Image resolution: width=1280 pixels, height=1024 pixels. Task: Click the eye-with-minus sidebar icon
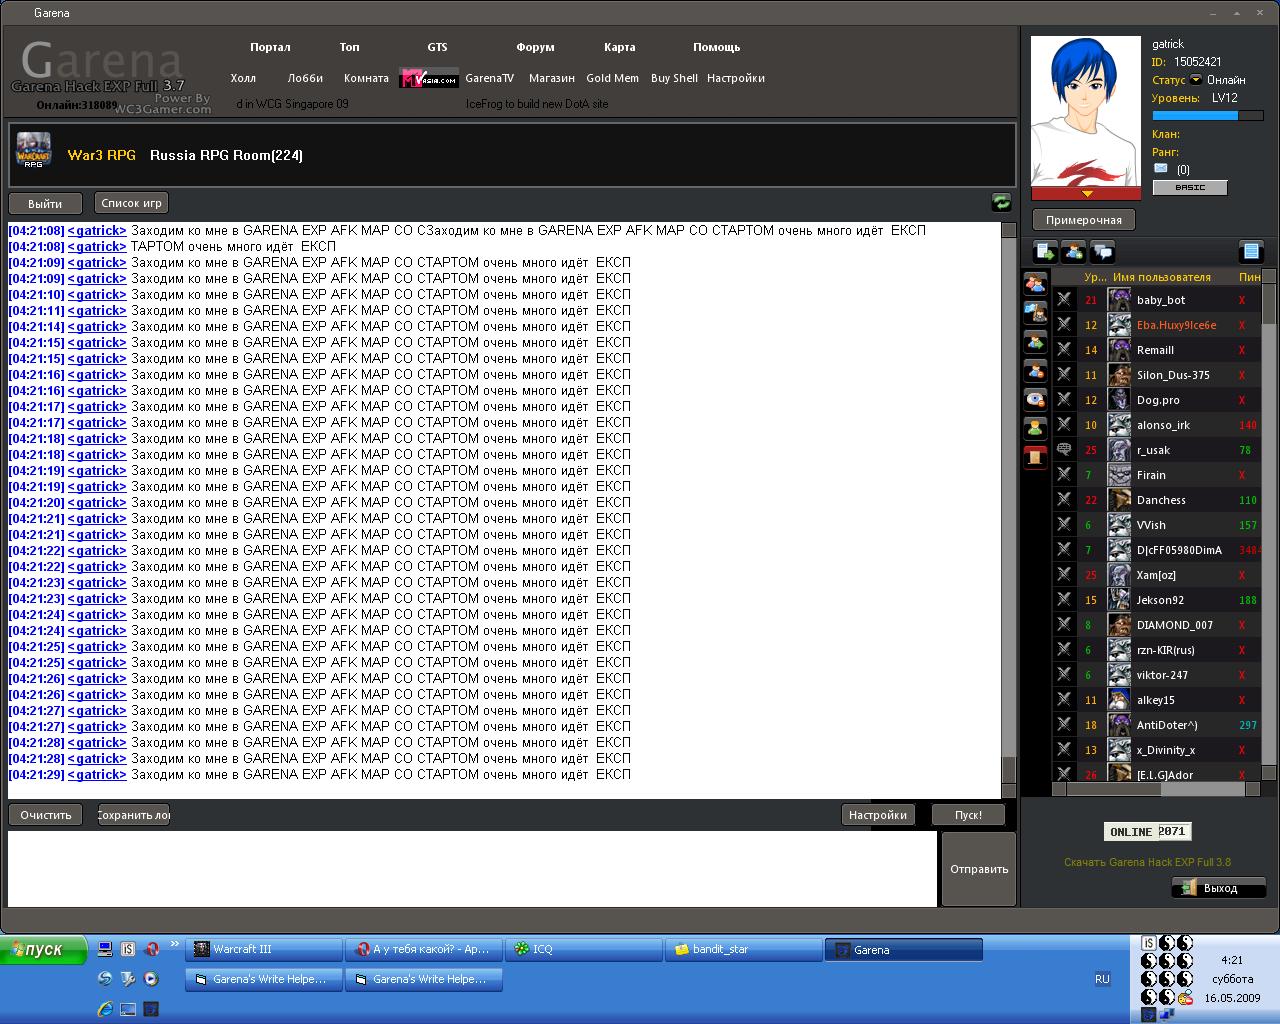[1035, 400]
